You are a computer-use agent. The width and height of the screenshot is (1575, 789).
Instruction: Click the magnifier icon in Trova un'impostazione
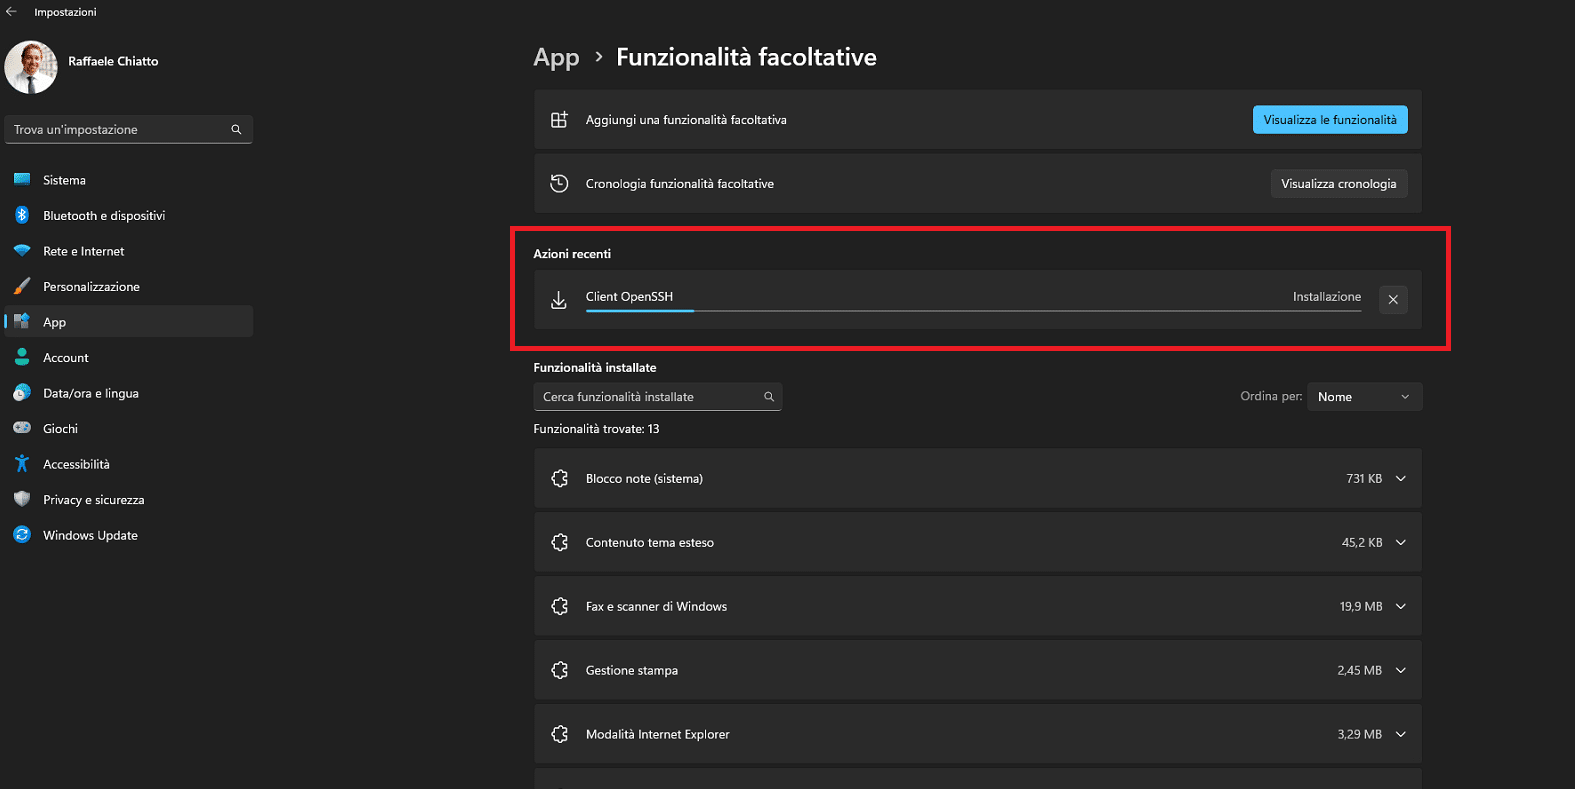click(237, 129)
